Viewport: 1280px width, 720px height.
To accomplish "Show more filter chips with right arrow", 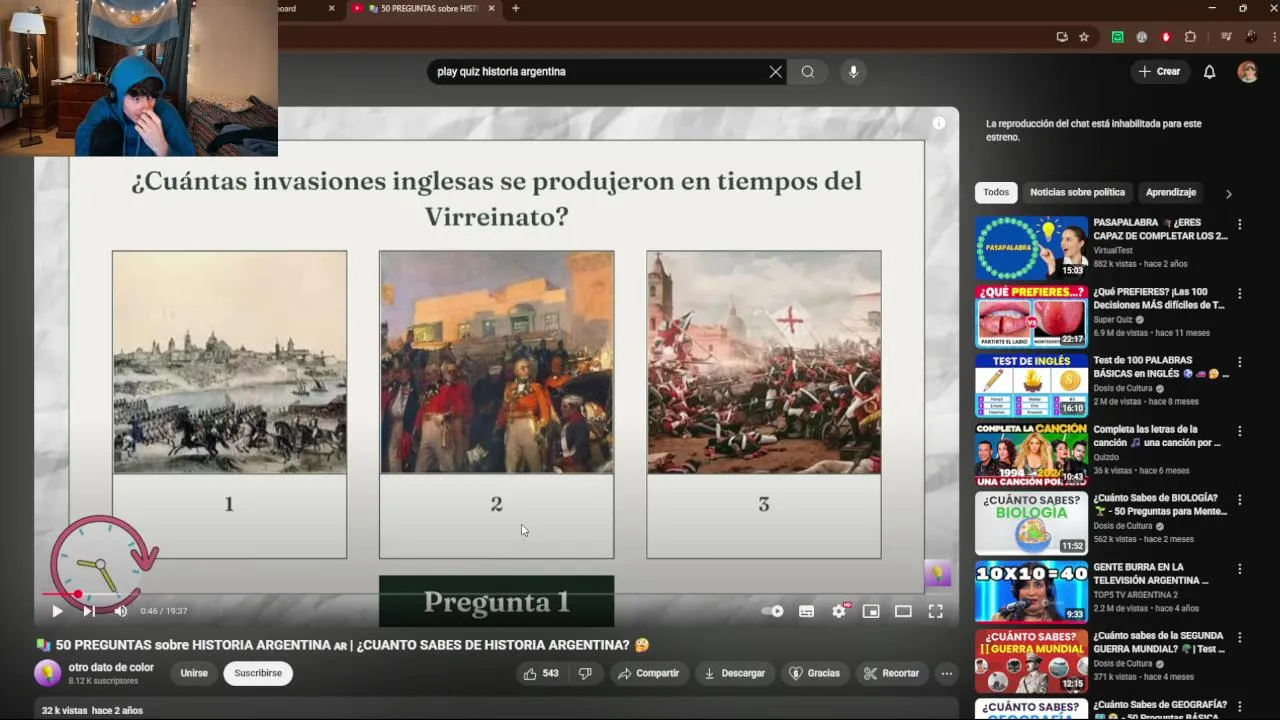I will point(1229,193).
